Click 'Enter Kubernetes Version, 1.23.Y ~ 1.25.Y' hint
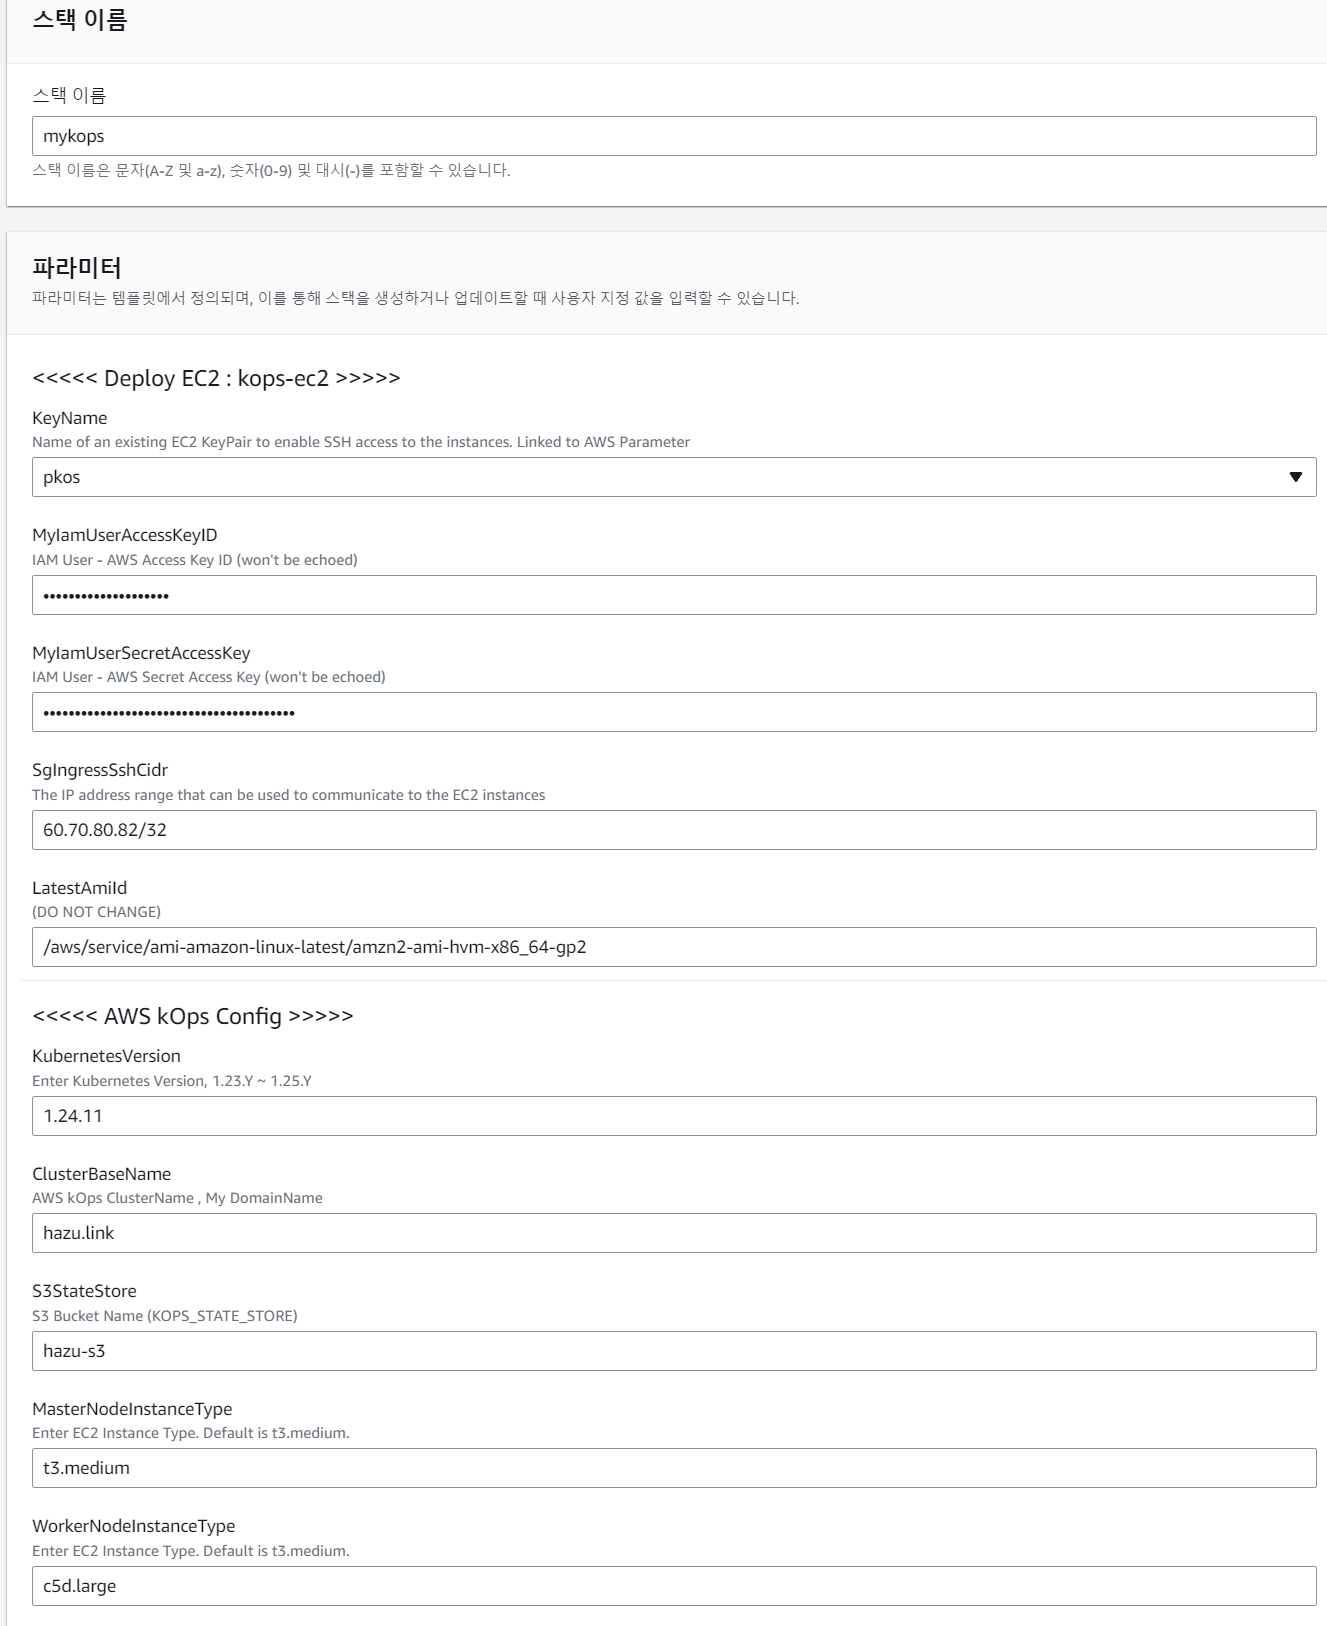The image size is (1327, 1626). coord(172,1081)
